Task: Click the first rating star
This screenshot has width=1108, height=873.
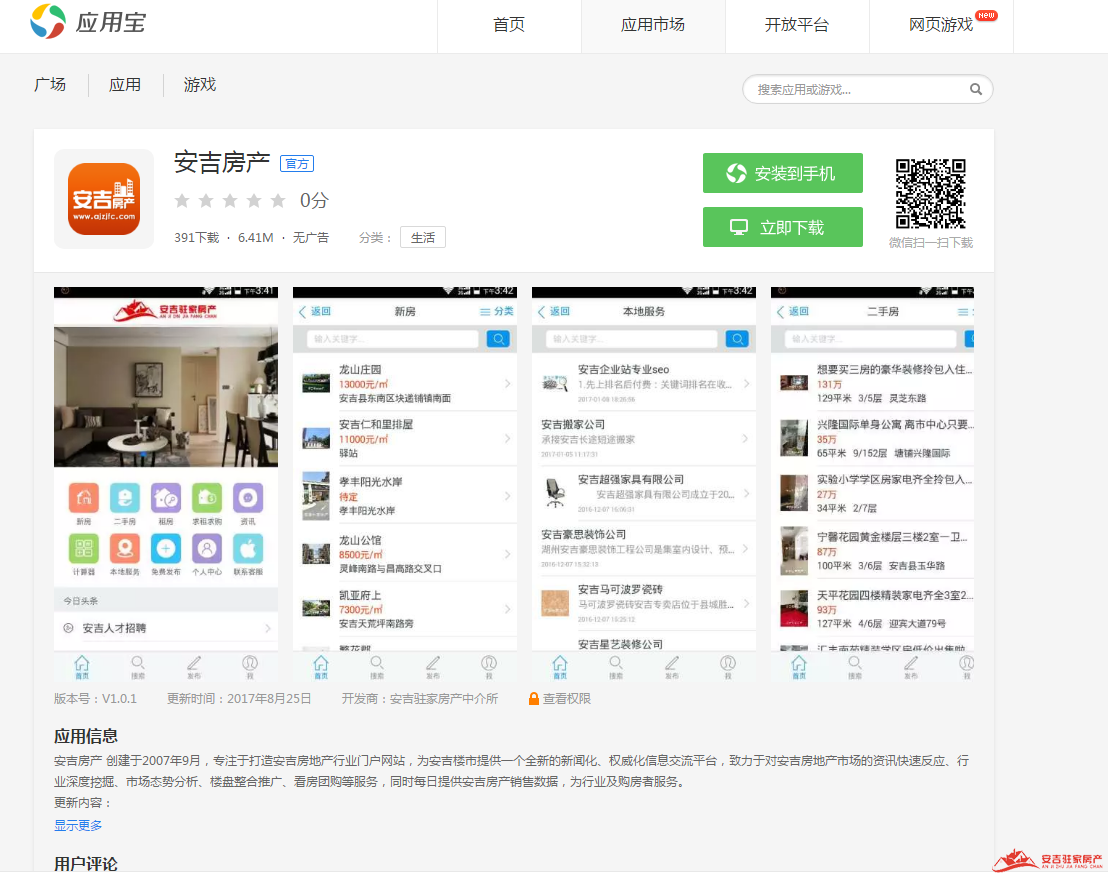Action: click(182, 201)
